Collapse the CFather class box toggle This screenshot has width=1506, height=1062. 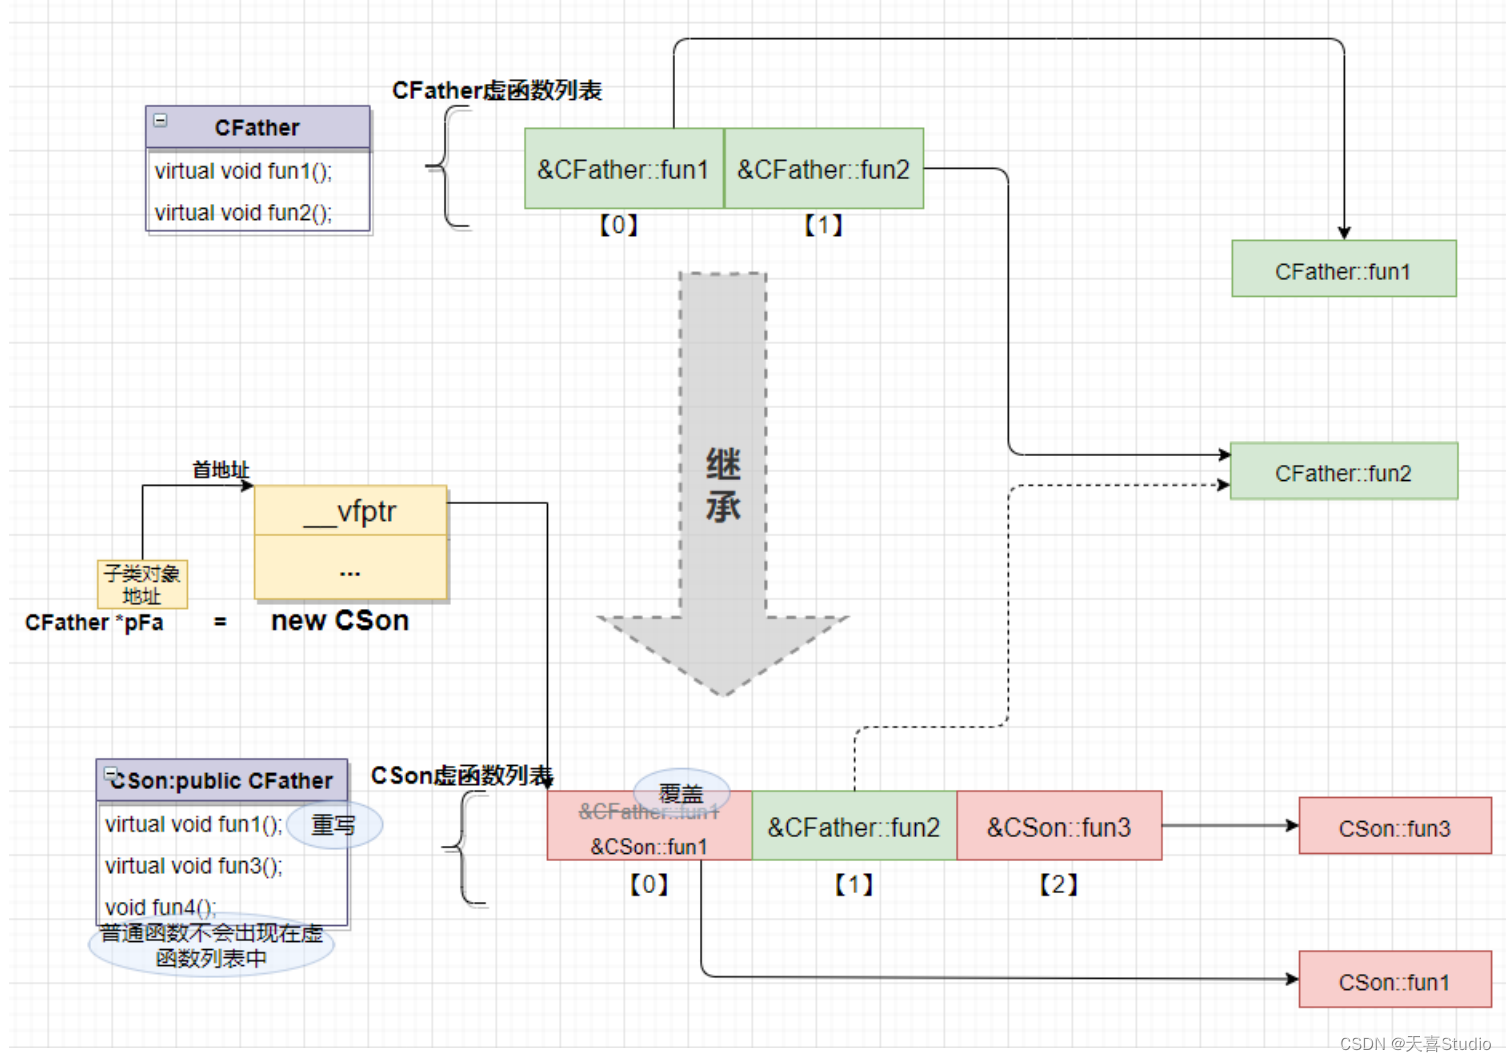point(160,121)
